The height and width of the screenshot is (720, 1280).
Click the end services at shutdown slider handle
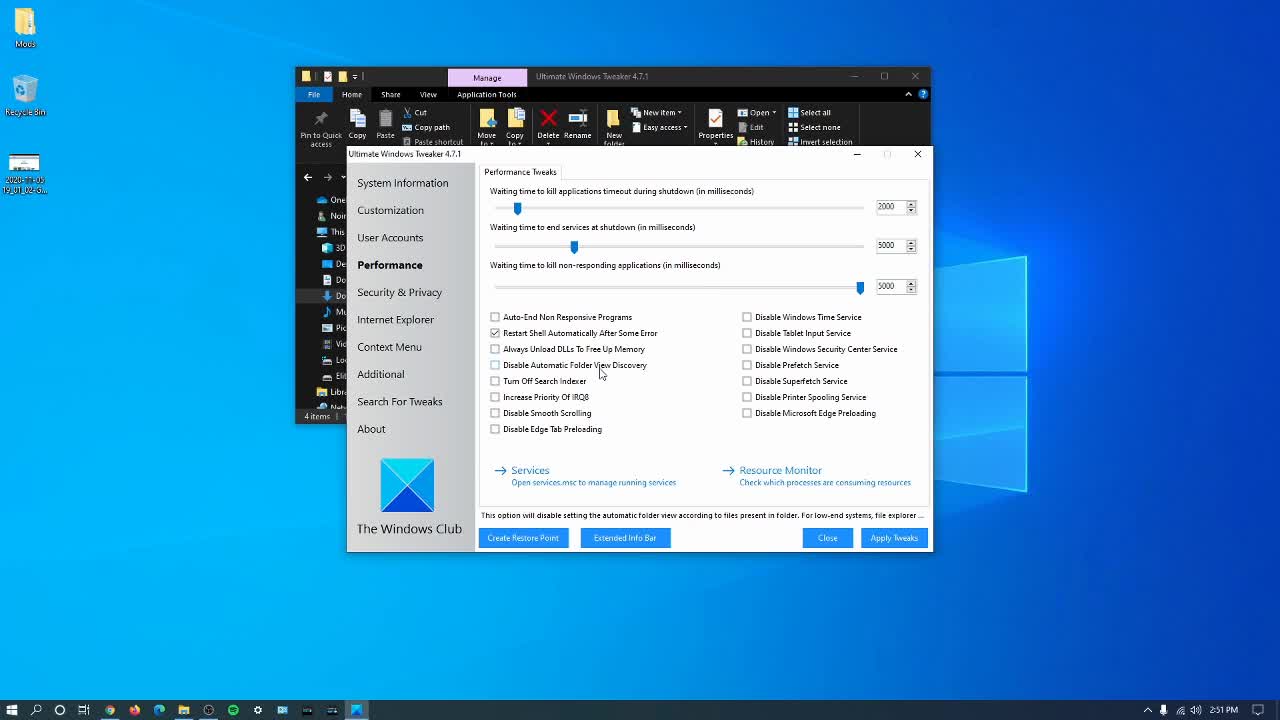pos(574,246)
